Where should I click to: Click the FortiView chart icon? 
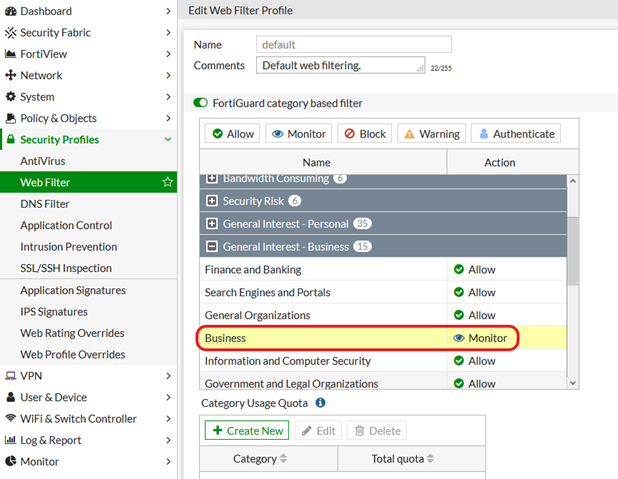point(11,54)
